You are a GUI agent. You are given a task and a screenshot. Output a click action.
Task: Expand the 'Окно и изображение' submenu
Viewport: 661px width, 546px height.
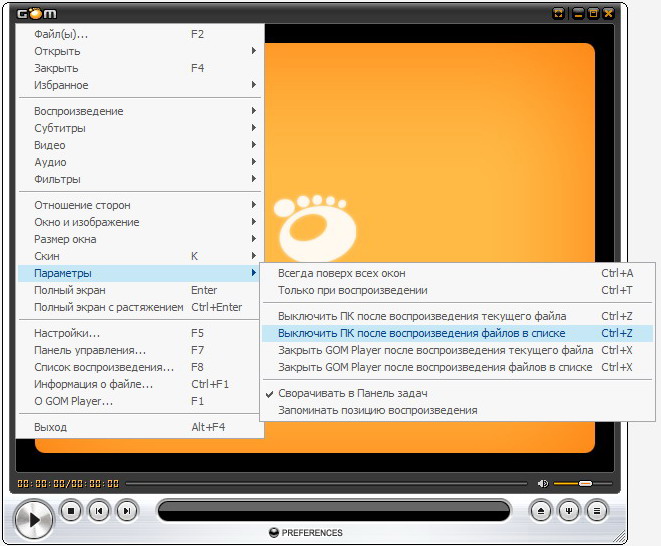[x=139, y=222]
